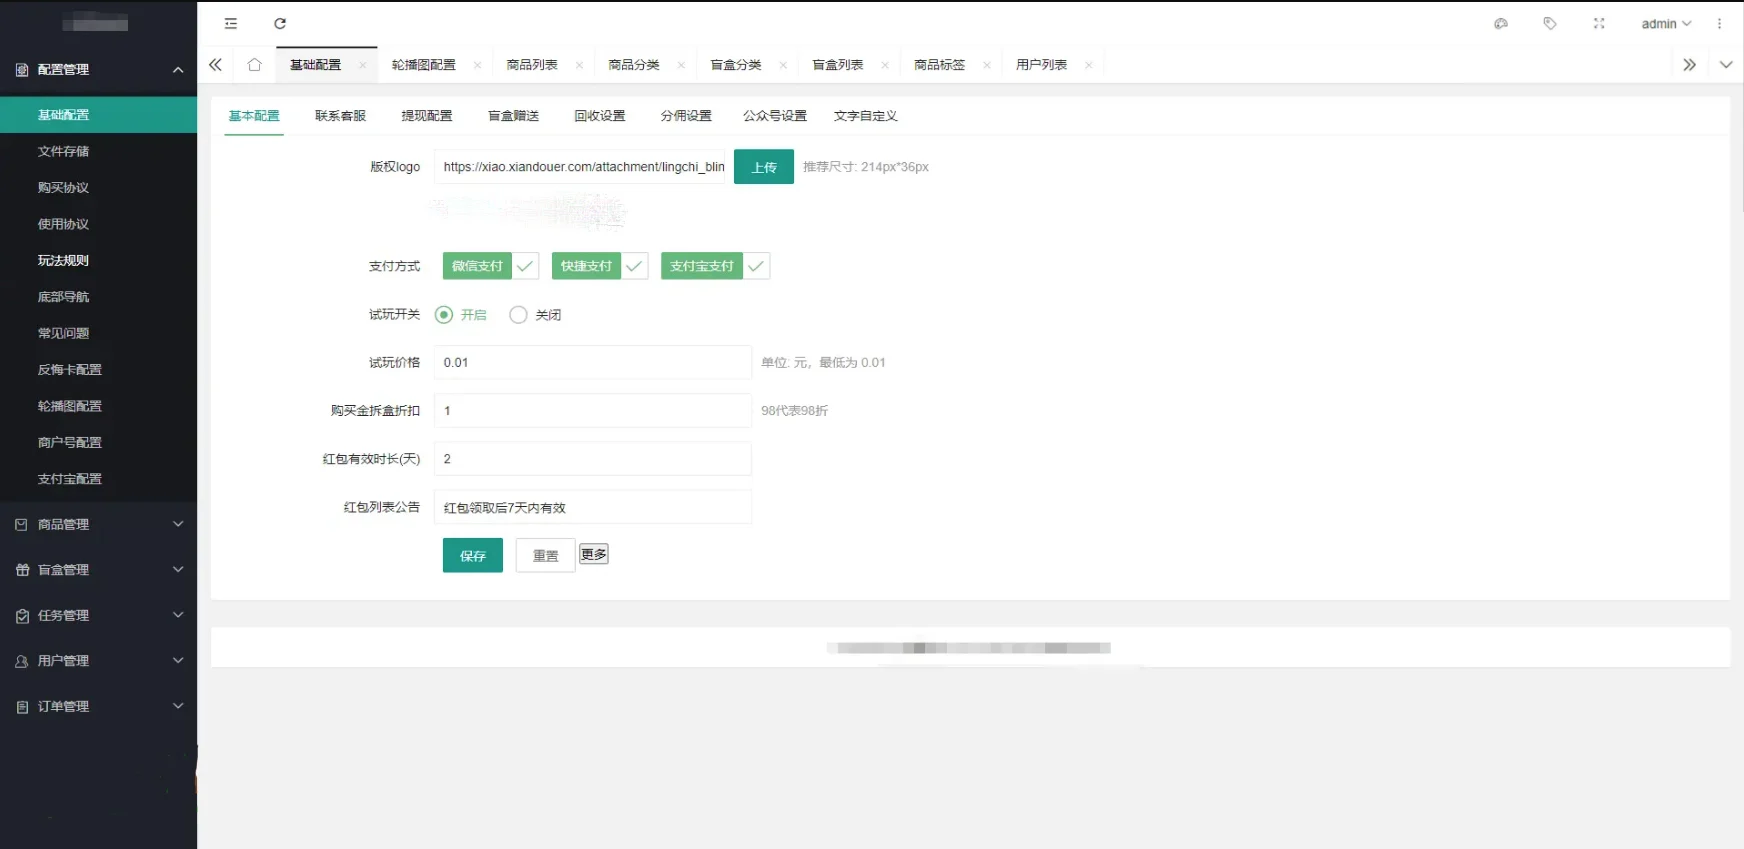Close the 轮播图配置 tab
The image size is (1744, 849).
click(x=477, y=66)
